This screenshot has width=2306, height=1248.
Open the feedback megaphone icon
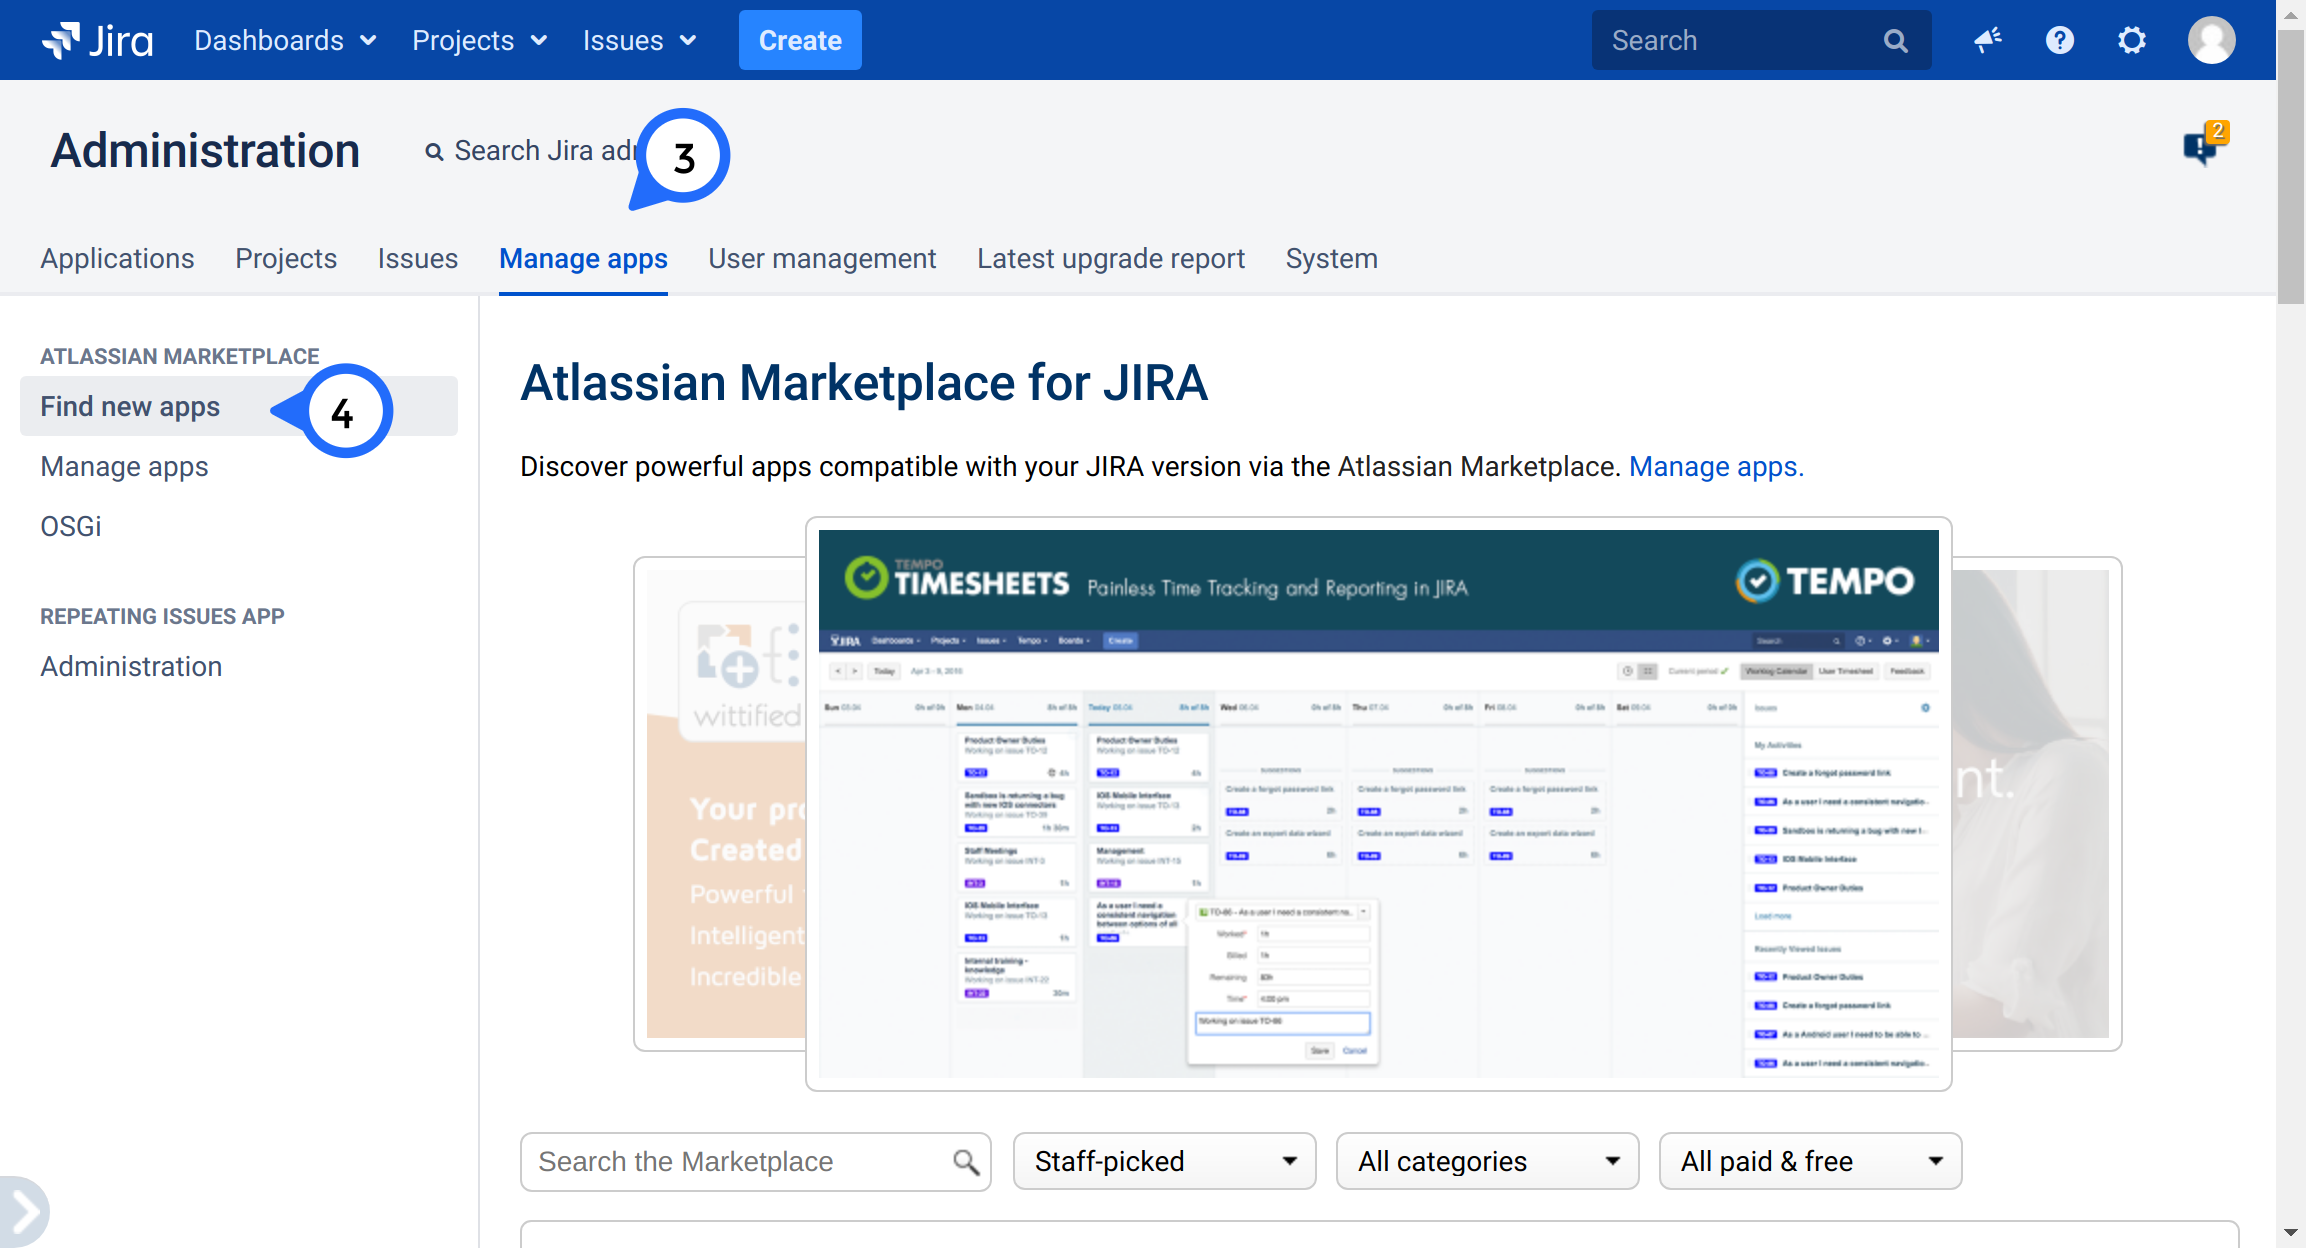point(1987,40)
